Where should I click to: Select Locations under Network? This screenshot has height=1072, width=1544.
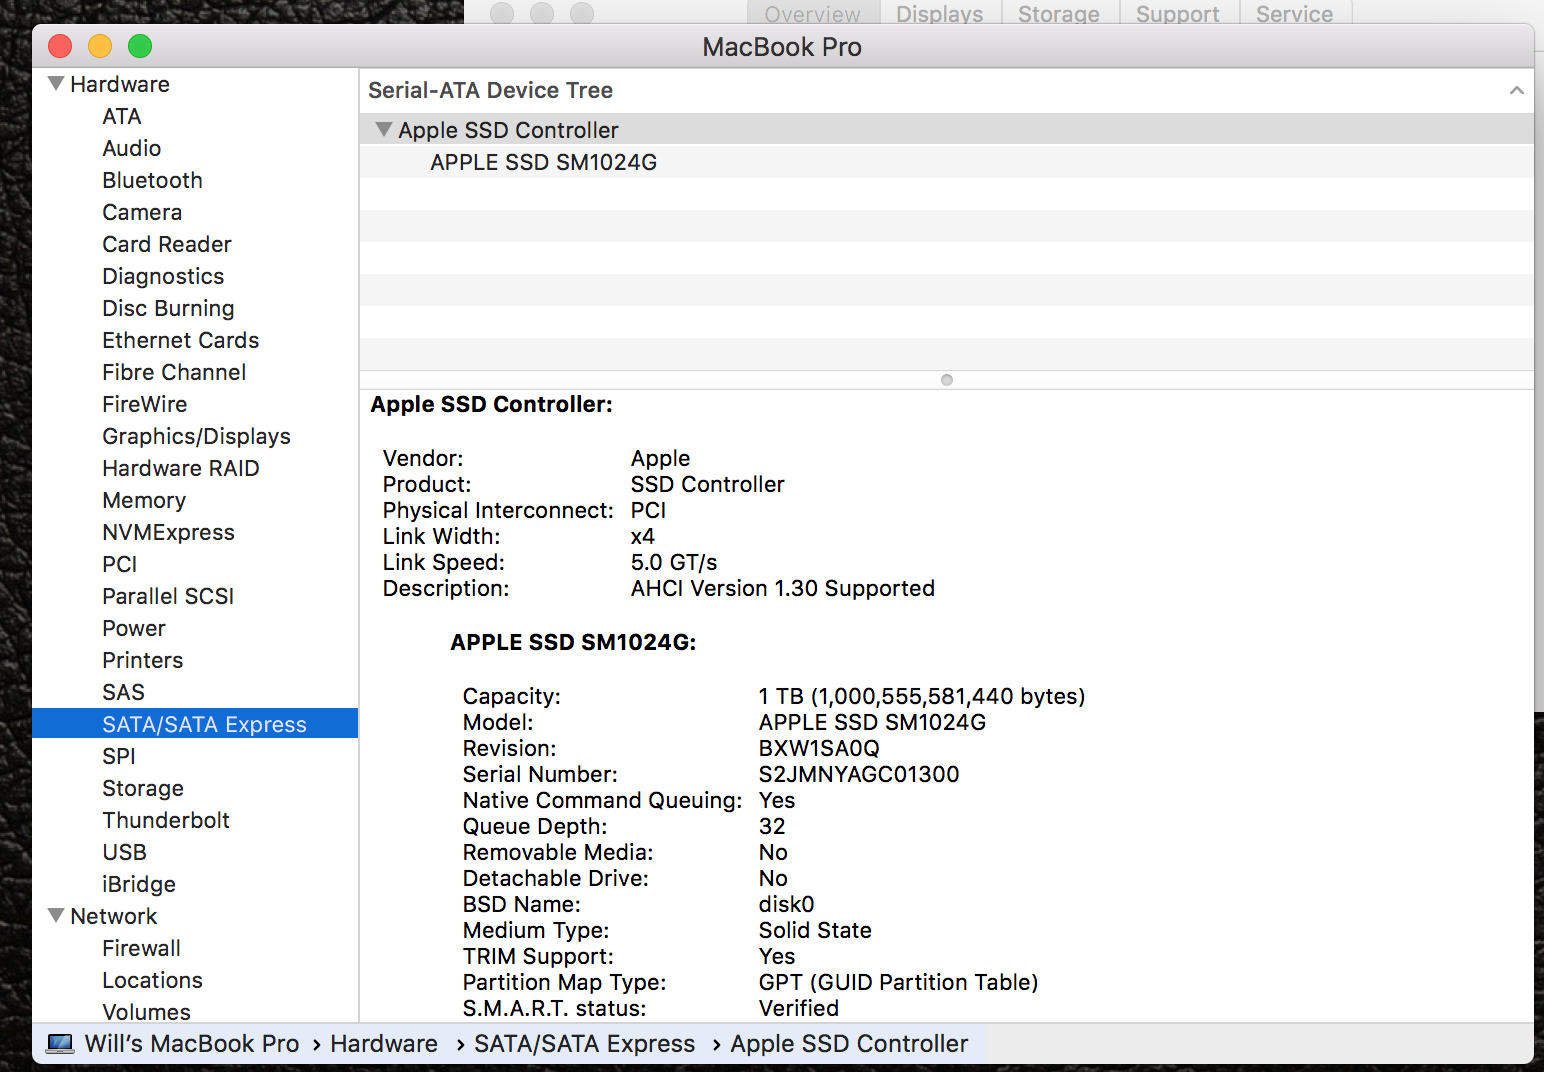pyautogui.click(x=153, y=980)
